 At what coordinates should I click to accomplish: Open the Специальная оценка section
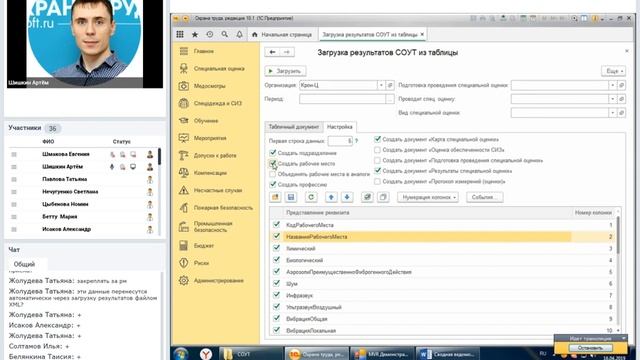pyautogui.click(x=219, y=69)
